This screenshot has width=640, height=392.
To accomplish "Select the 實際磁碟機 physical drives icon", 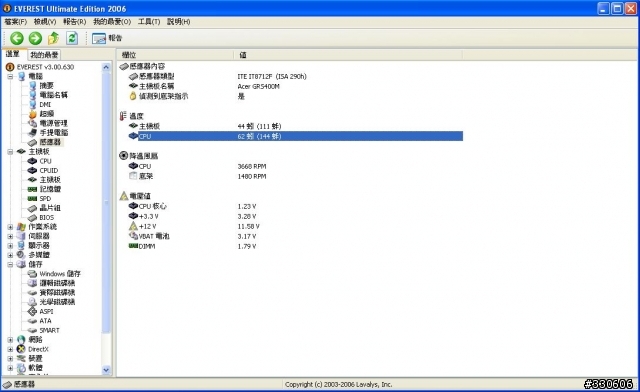I will point(32,292).
